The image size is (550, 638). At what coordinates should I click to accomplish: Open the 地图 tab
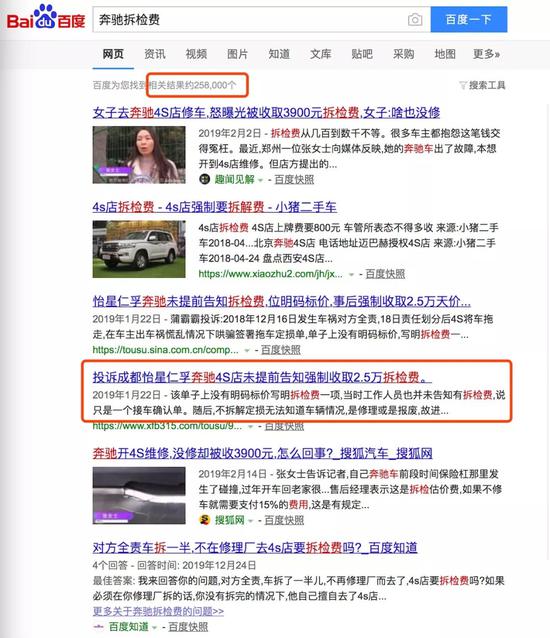445,54
